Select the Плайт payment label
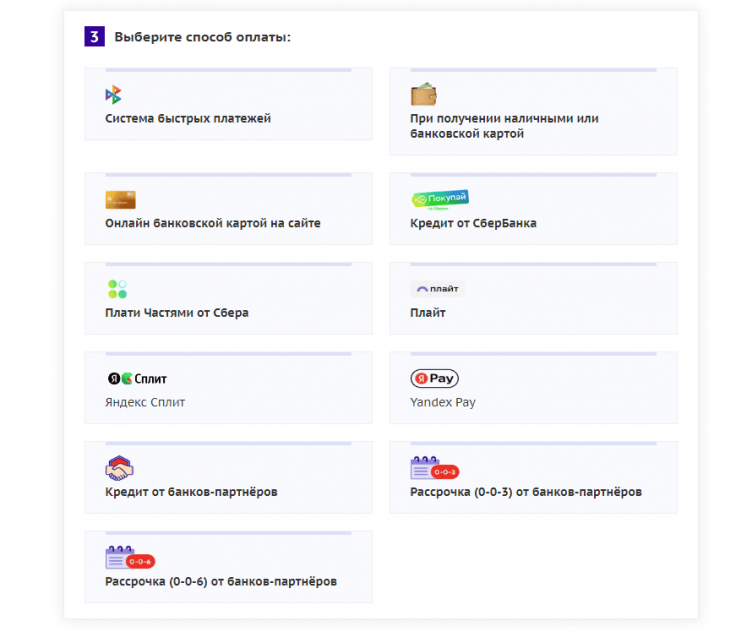 click(428, 312)
